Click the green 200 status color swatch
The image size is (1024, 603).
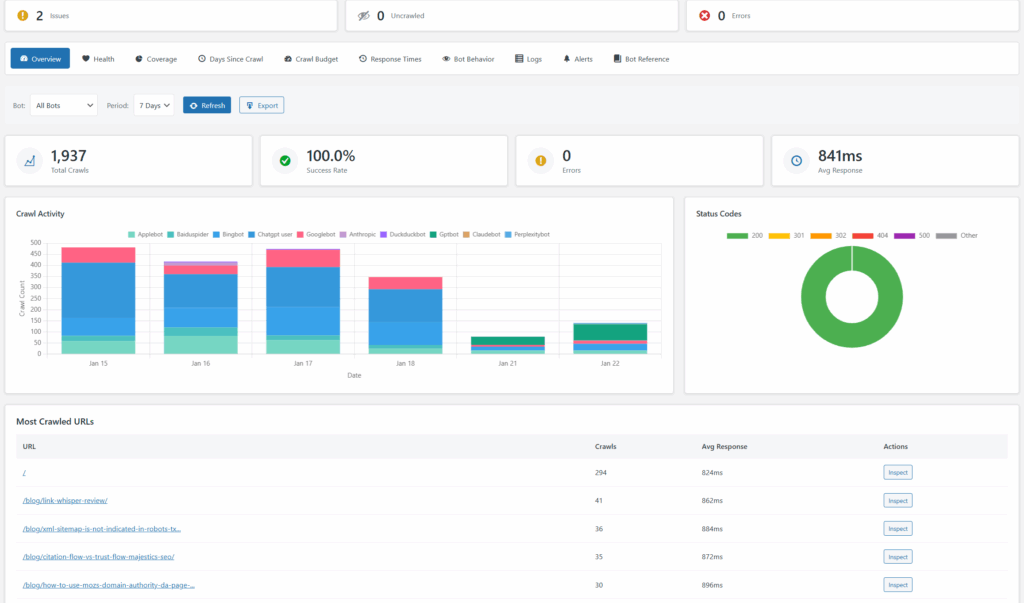[x=736, y=235]
